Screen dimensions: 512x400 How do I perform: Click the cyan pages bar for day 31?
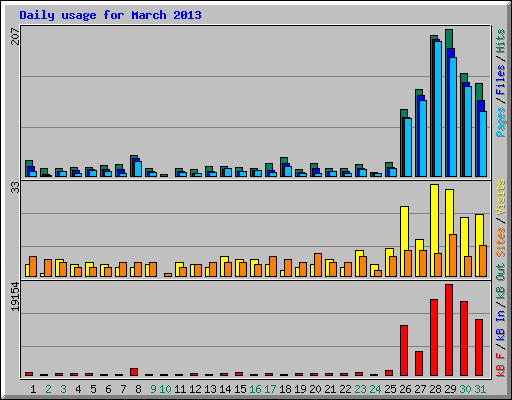pyautogui.click(x=483, y=144)
